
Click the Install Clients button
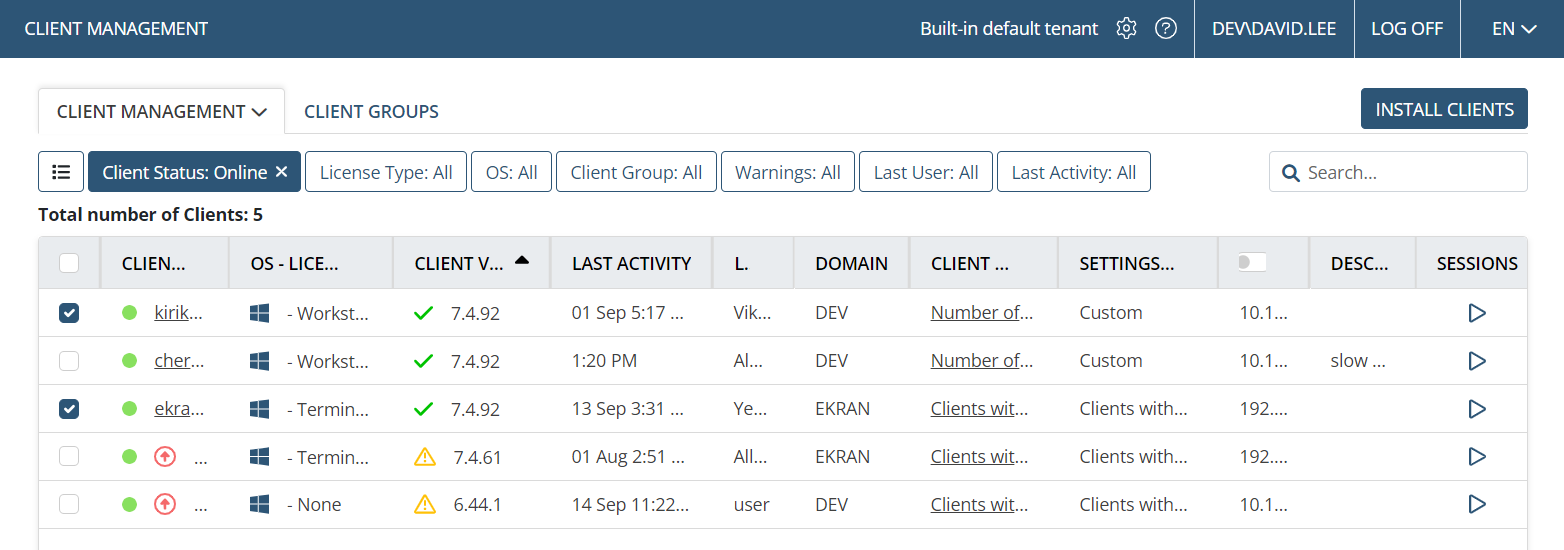pyautogui.click(x=1444, y=109)
